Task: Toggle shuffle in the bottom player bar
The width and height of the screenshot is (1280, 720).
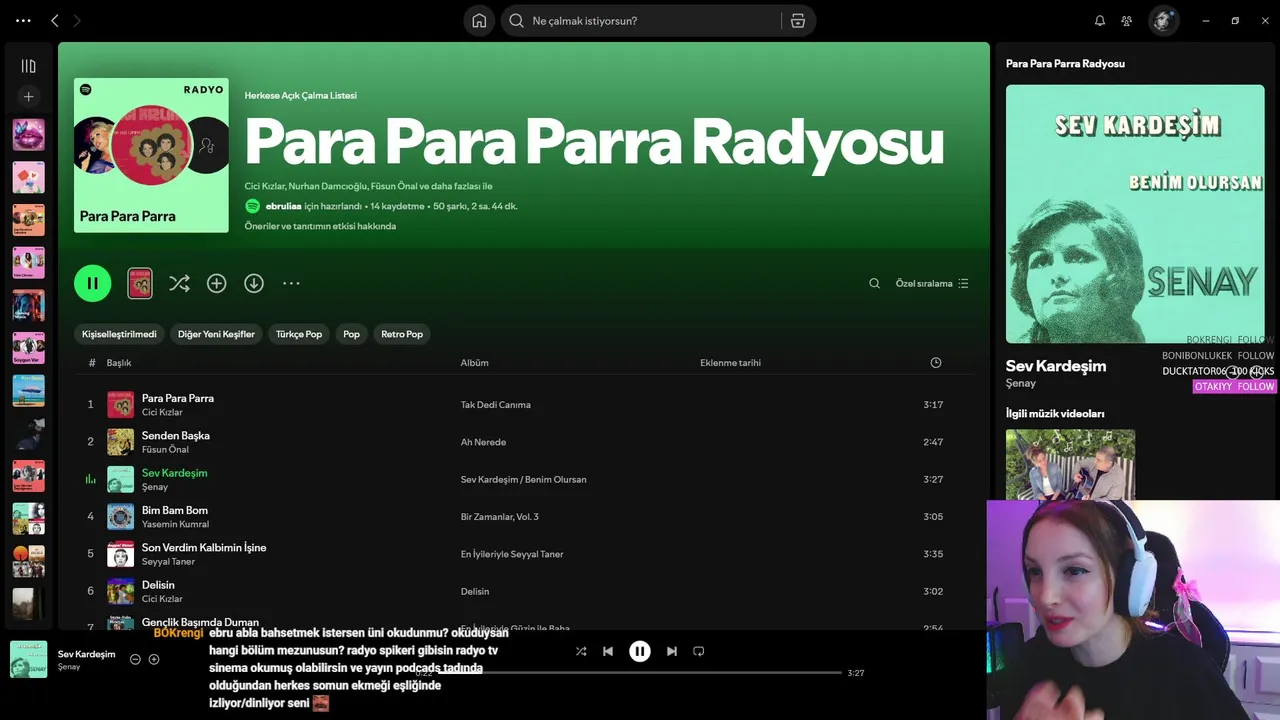Action: [581, 651]
